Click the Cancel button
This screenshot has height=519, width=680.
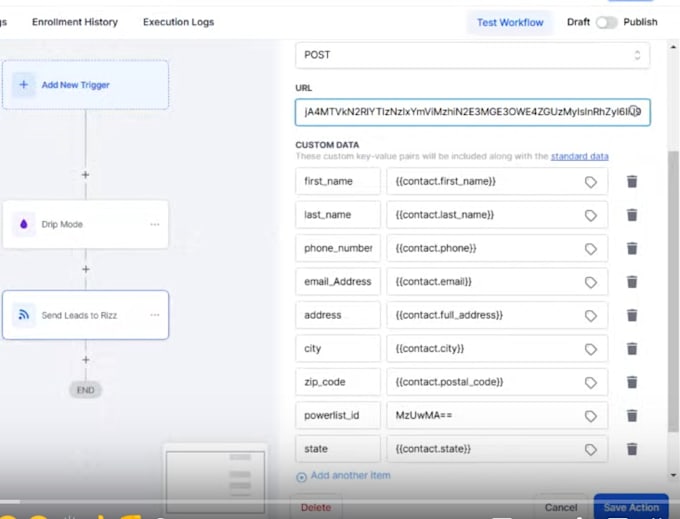pos(561,507)
